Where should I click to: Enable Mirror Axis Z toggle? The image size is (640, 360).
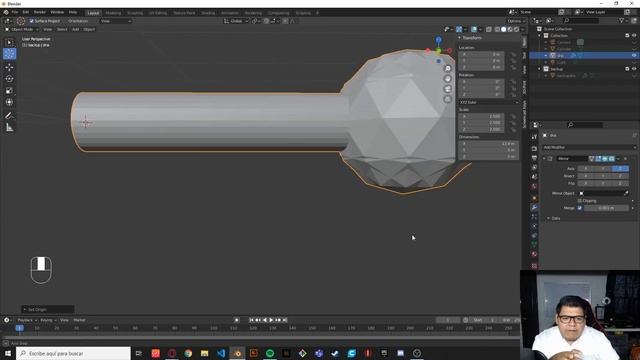pos(620,169)
